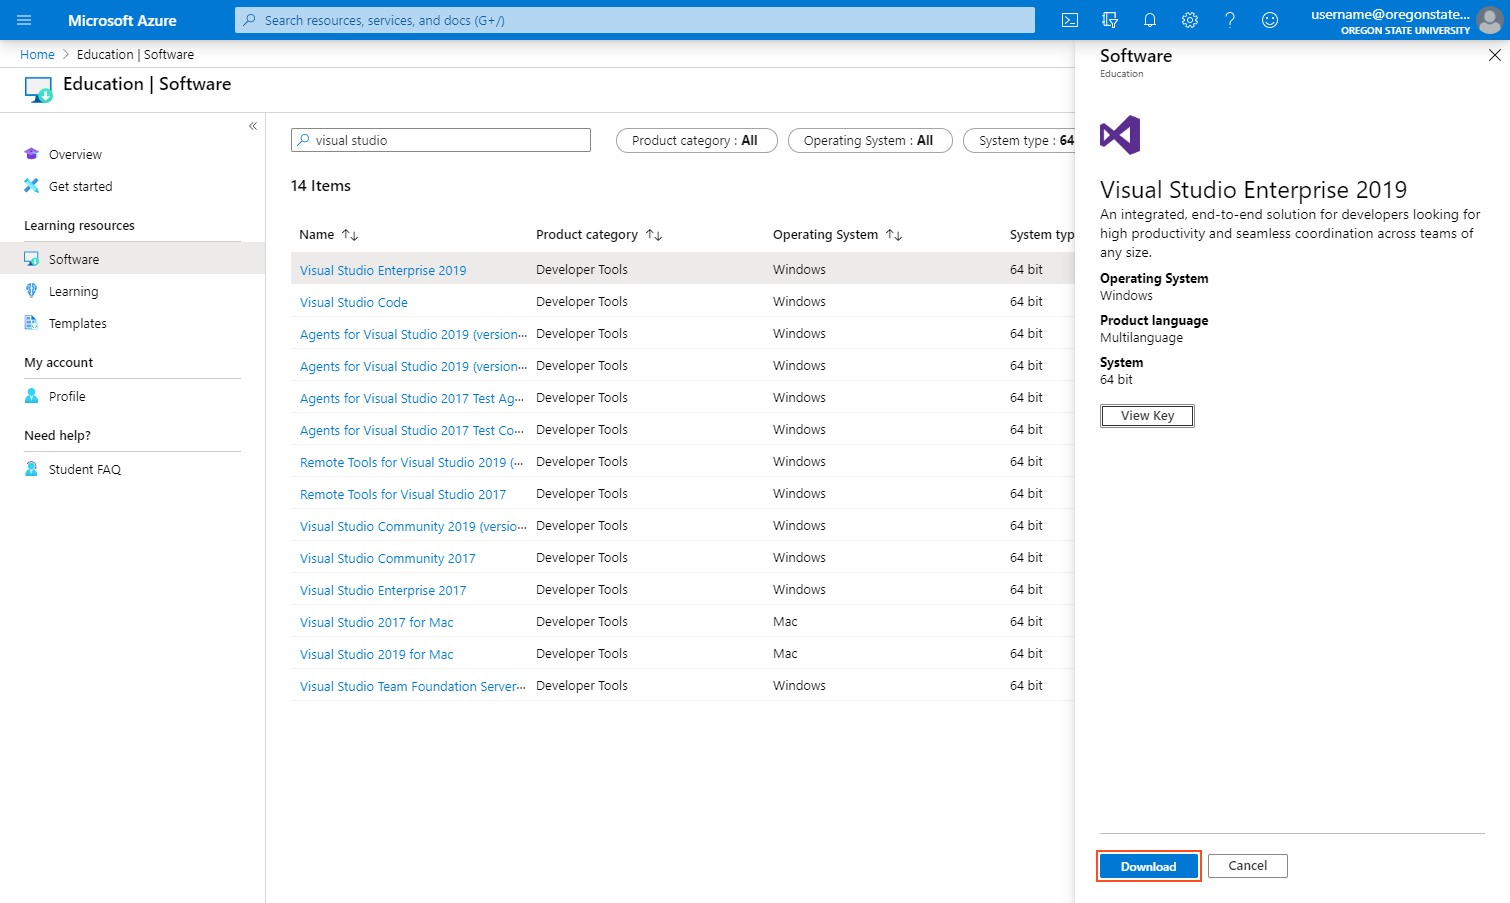Click the user avatar for oregonstate account
Image resolution: width=1510 pixels, height=903 pixels.
pyautogui.click(x=1489, y=20)
